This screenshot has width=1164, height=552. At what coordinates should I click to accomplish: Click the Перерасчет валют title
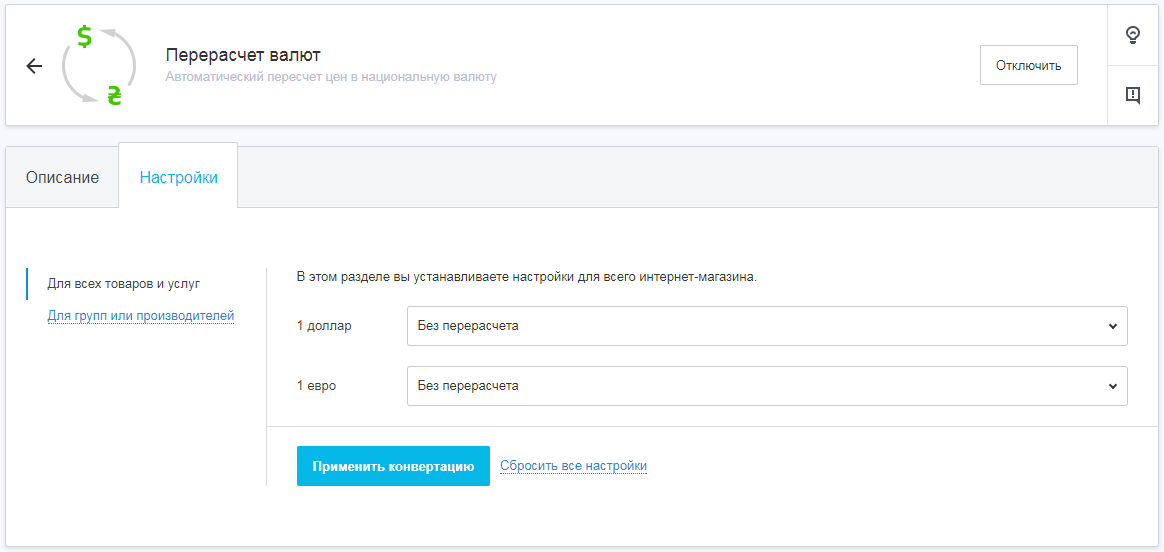(x=243, y=55)
